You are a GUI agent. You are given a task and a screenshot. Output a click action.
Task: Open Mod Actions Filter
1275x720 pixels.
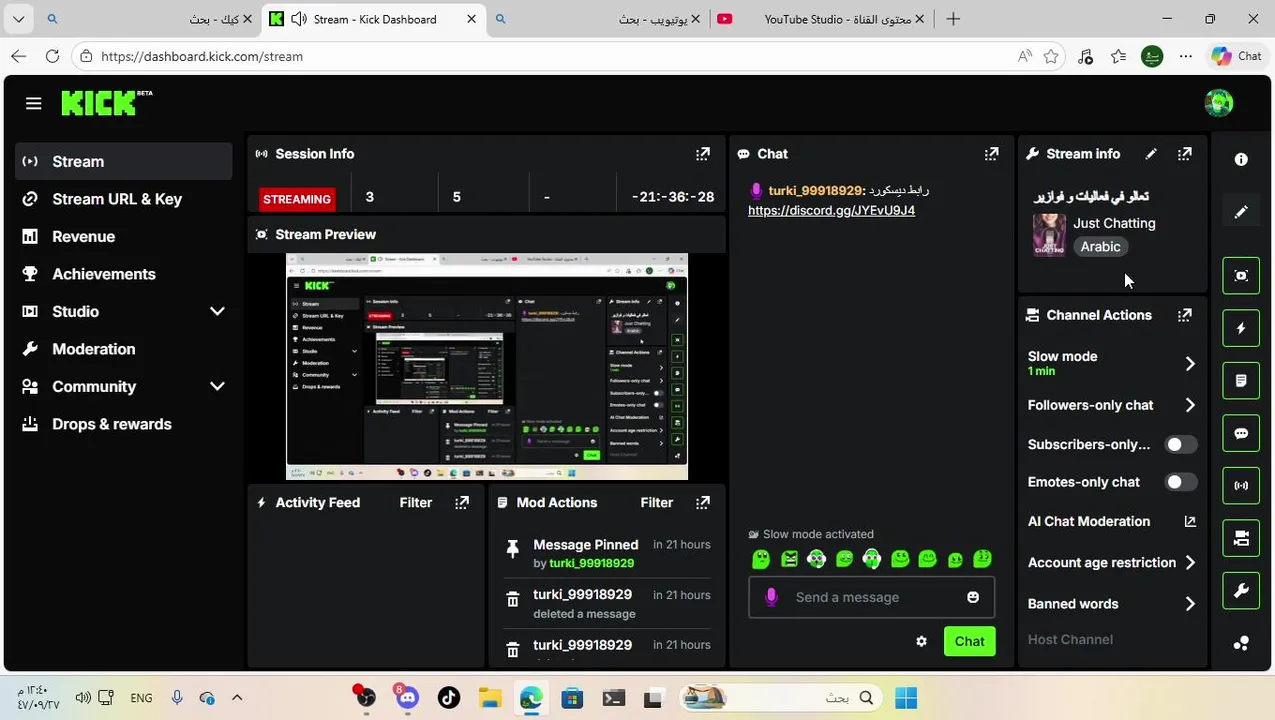[x=657, y=503]
